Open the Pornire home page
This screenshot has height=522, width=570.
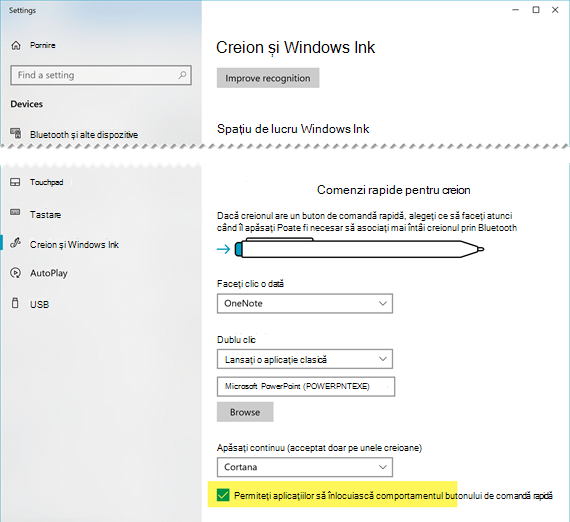click(x=43, y=45)
